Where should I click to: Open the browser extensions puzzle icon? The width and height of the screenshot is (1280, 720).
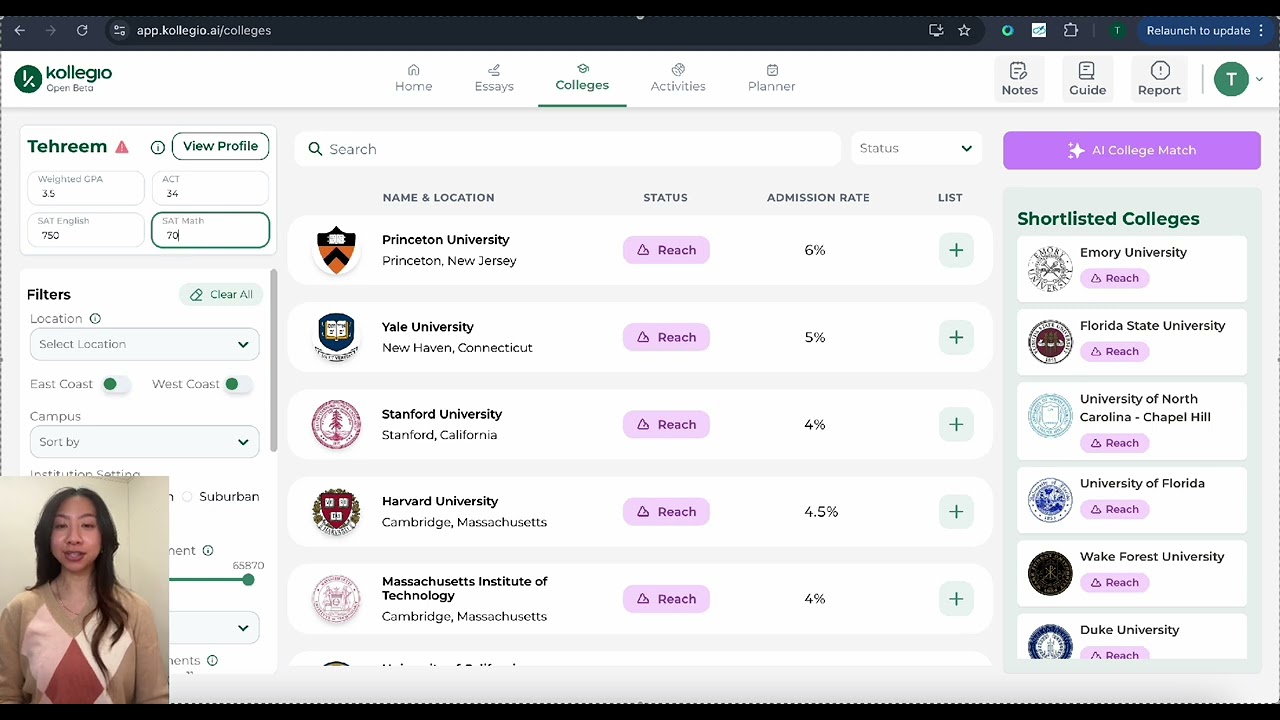pyautogui.click(x=1071, y=30)
